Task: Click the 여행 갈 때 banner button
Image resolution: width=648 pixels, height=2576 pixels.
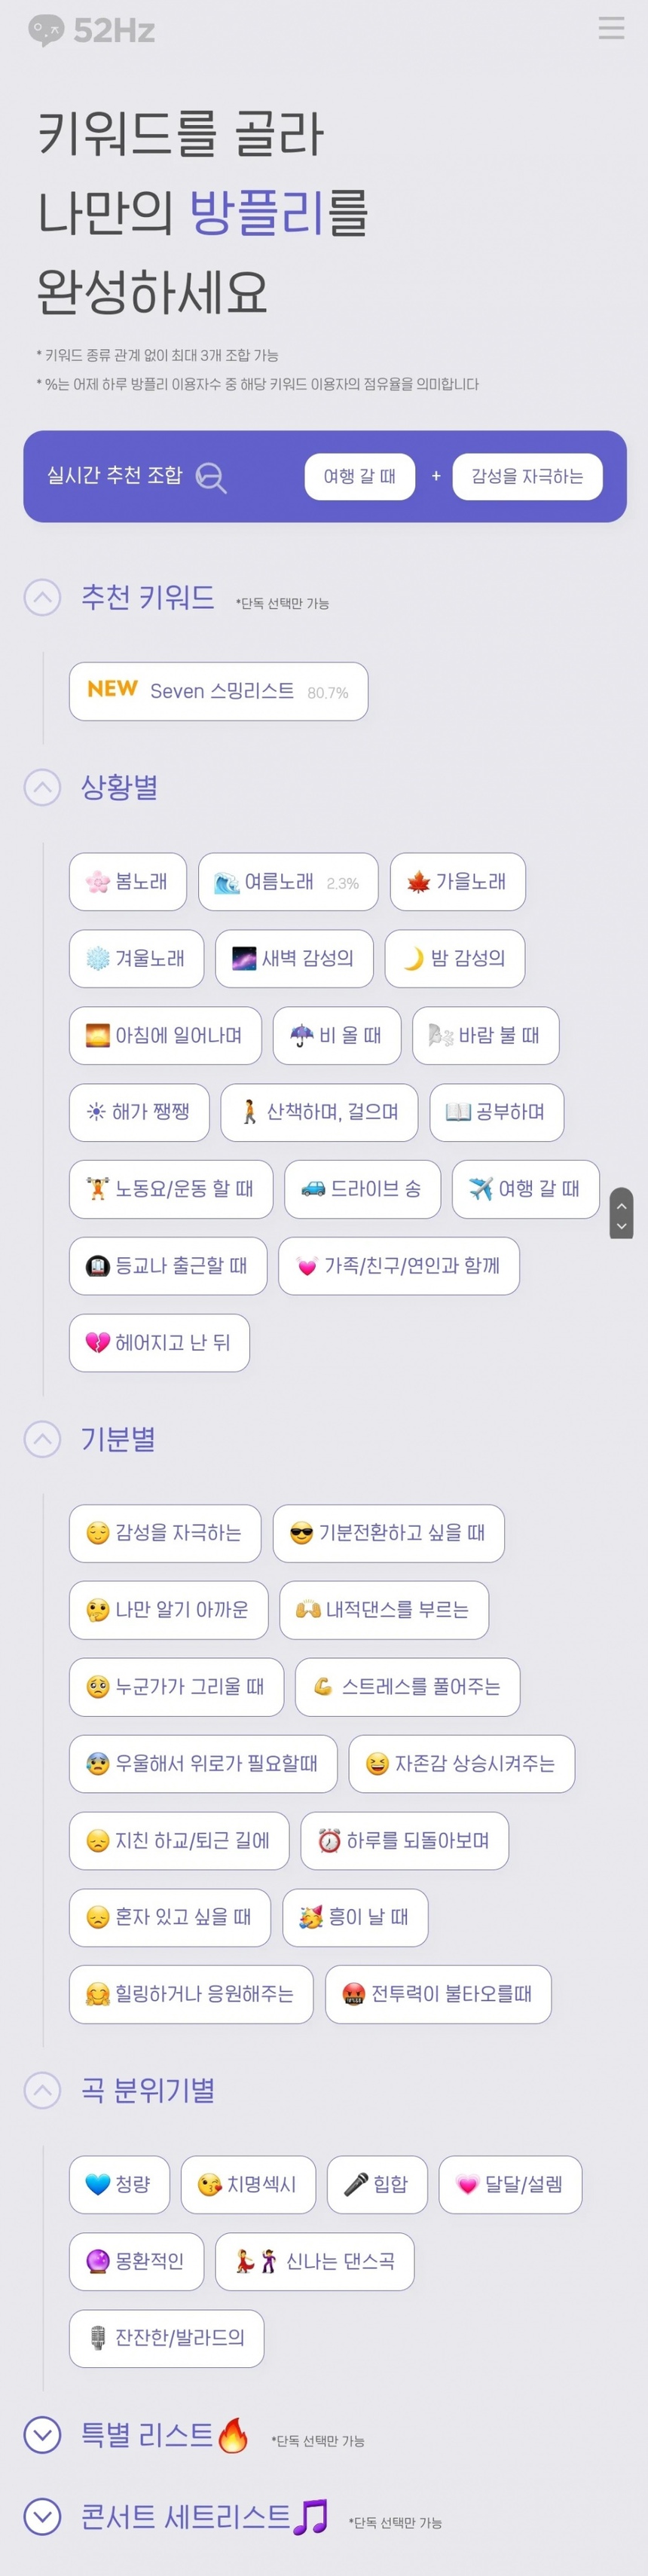Action: (x=359, y=477)
